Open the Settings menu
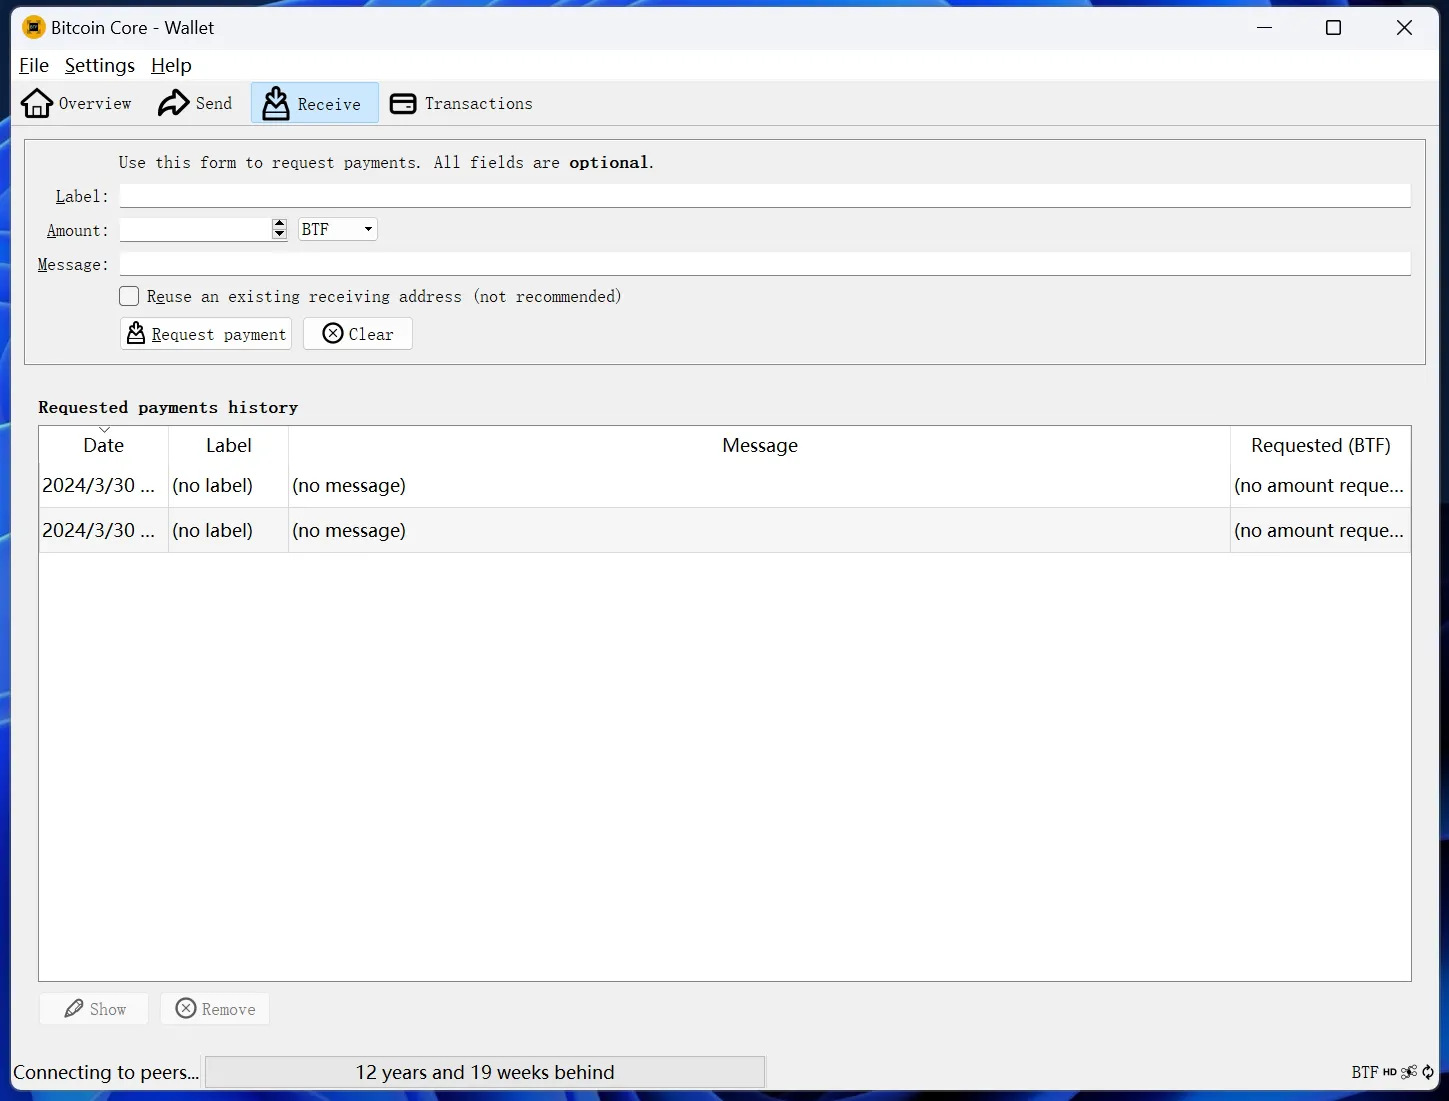Viewport: 1449px width, 1101px height. point(100,65)
